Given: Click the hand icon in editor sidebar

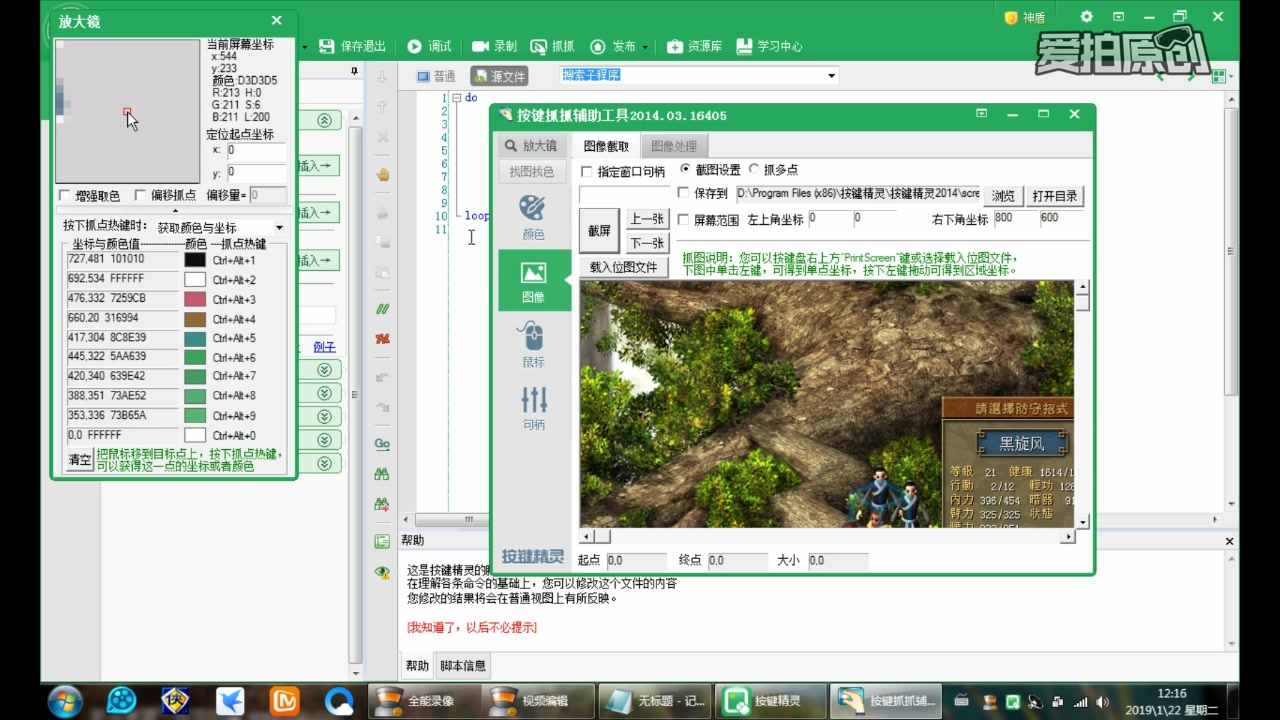Looking at the screenshot, I should [x=382, y=174].
